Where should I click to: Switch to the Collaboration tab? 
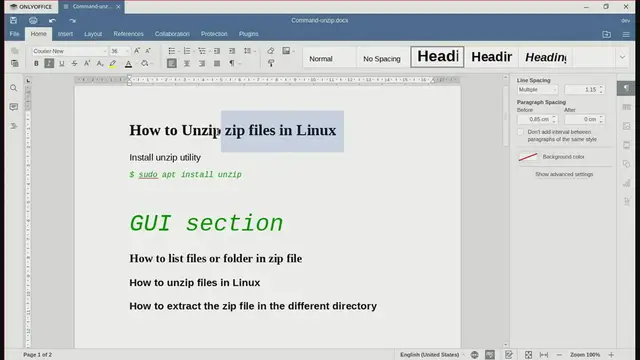(172, 34)
